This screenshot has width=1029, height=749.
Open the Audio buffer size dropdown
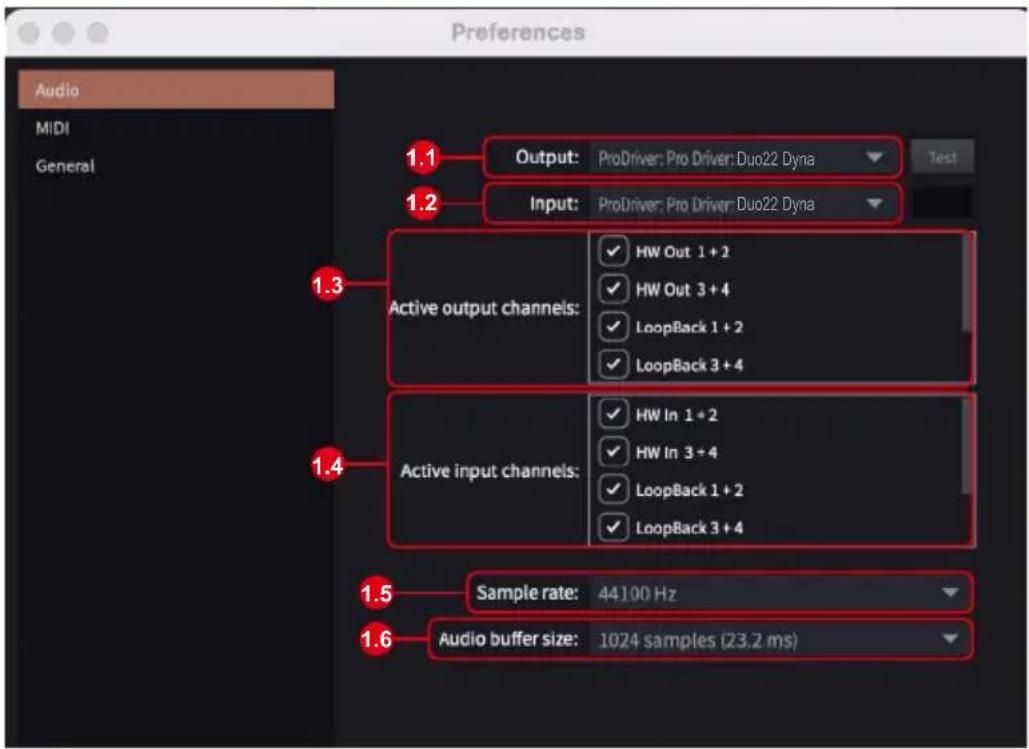780,639
